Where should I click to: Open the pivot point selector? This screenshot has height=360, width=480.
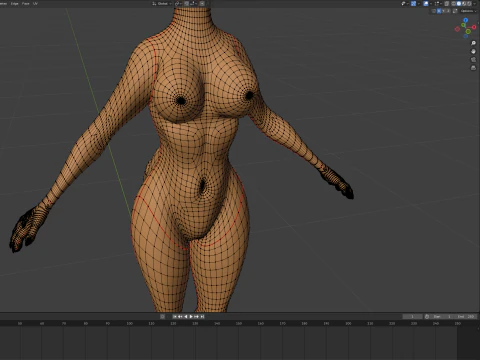pos(178,4)
